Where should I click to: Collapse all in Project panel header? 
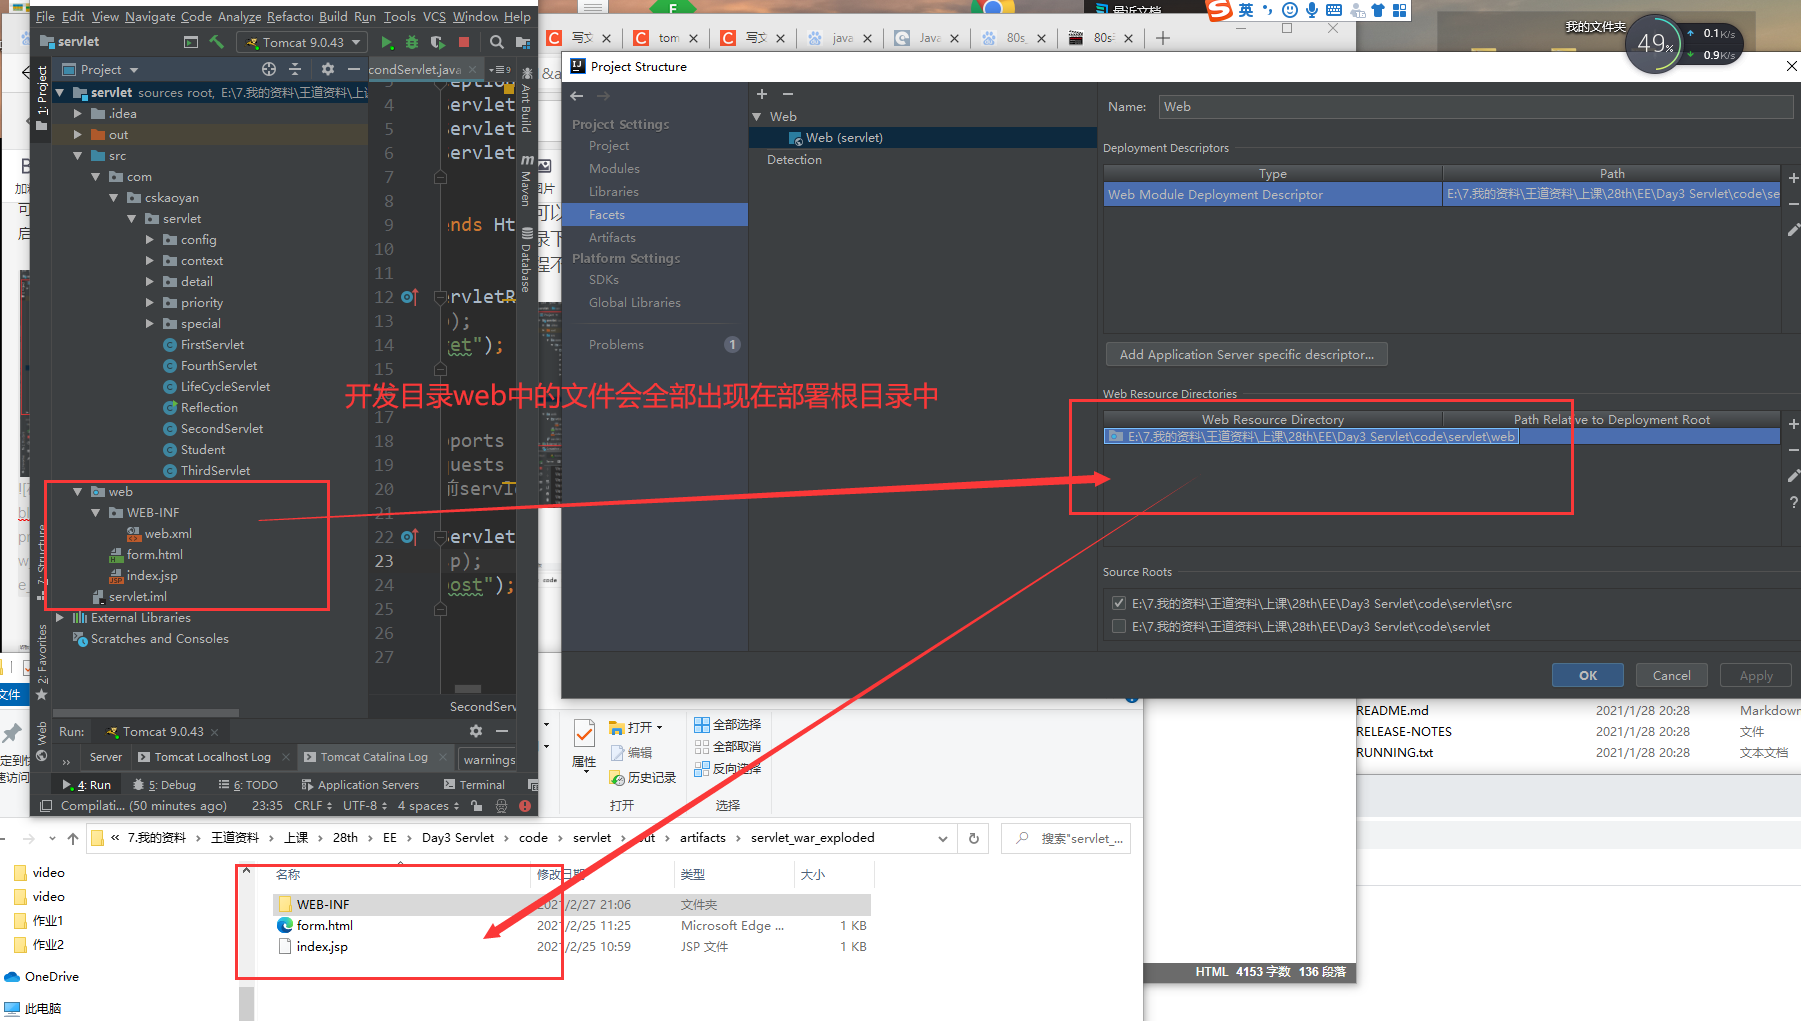pos(295,69)
